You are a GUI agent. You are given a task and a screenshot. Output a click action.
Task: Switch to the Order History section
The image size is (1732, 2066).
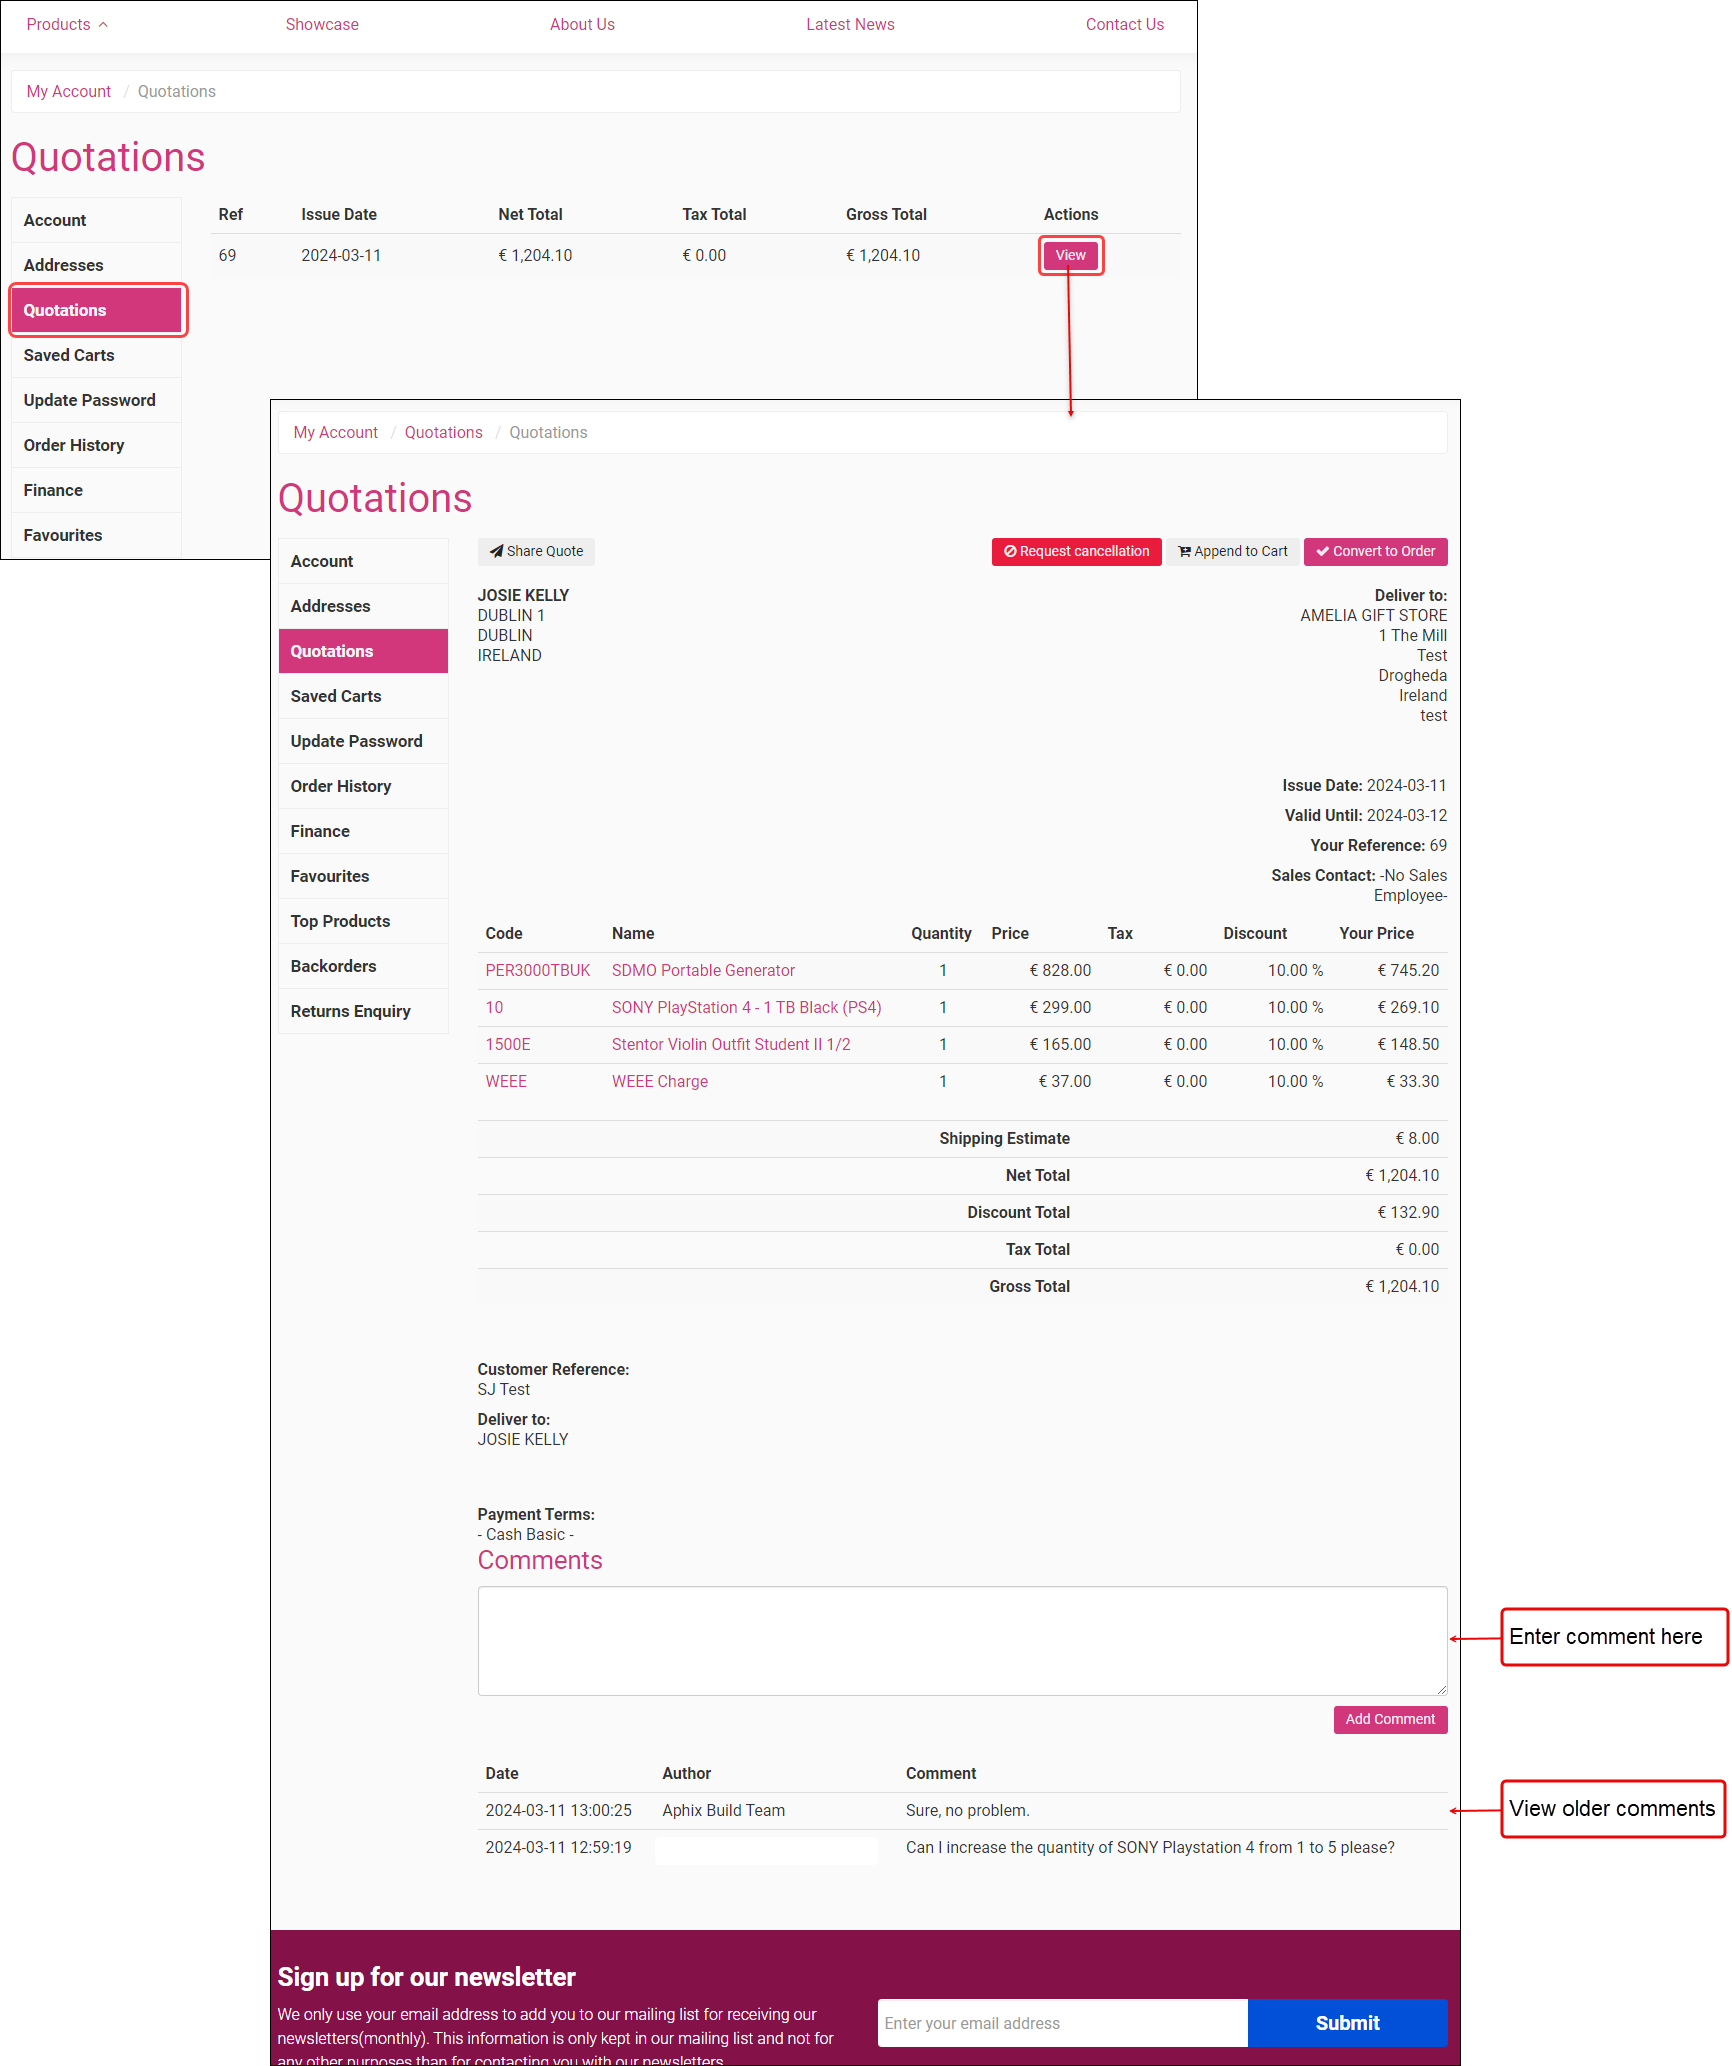pos(341,786)
